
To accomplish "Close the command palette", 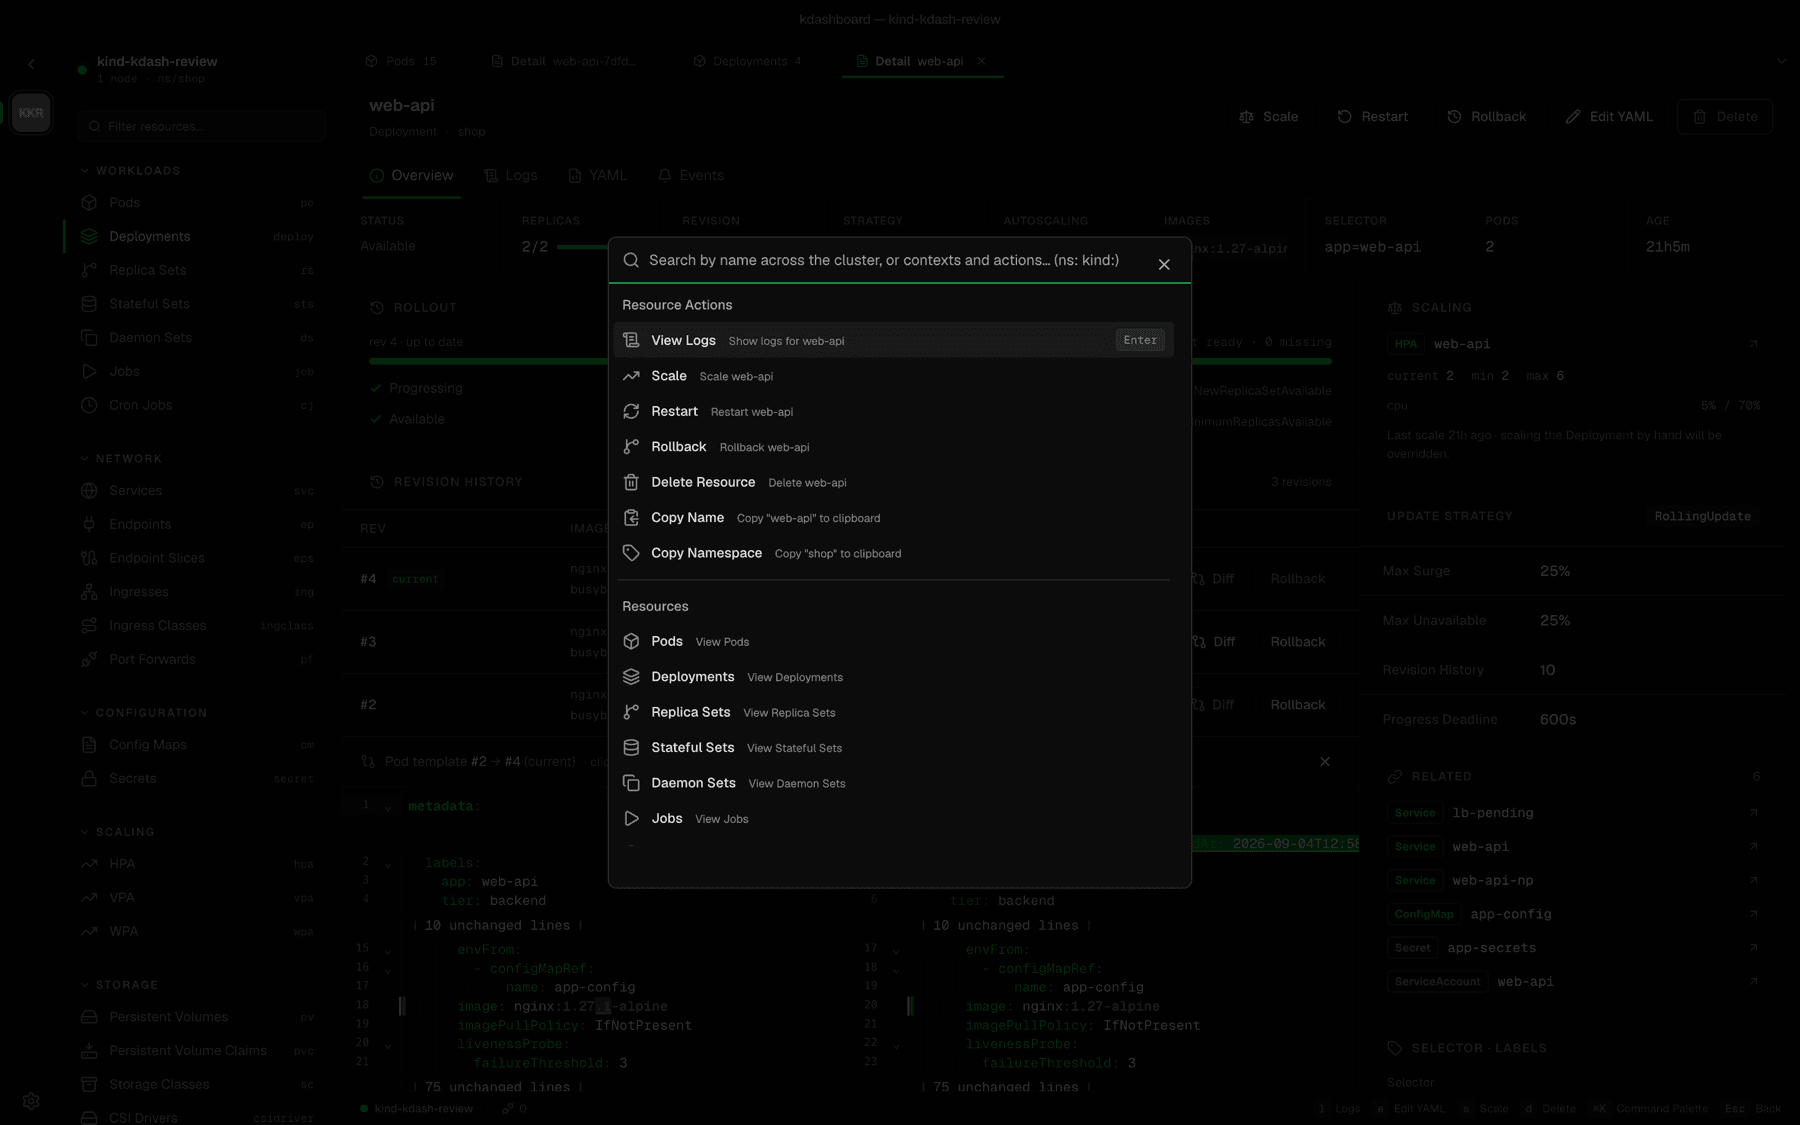I will 1164,264.
